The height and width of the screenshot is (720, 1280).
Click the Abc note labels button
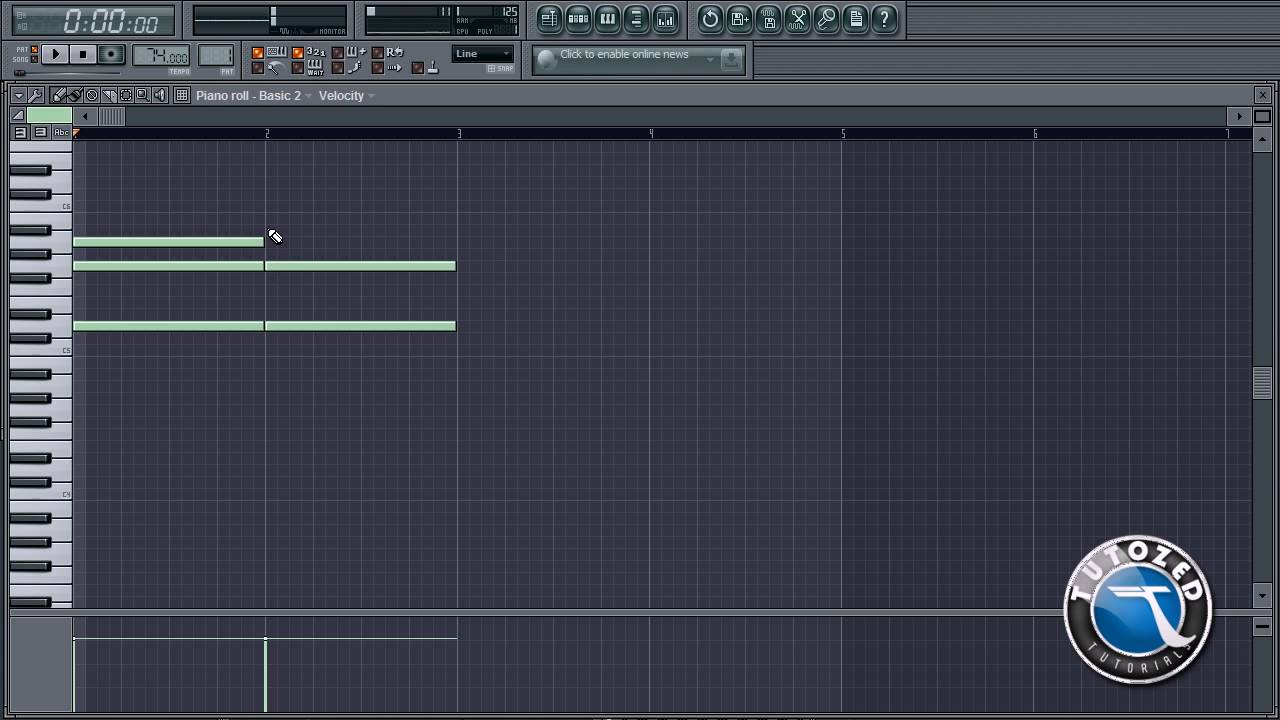tap(62, 132)
